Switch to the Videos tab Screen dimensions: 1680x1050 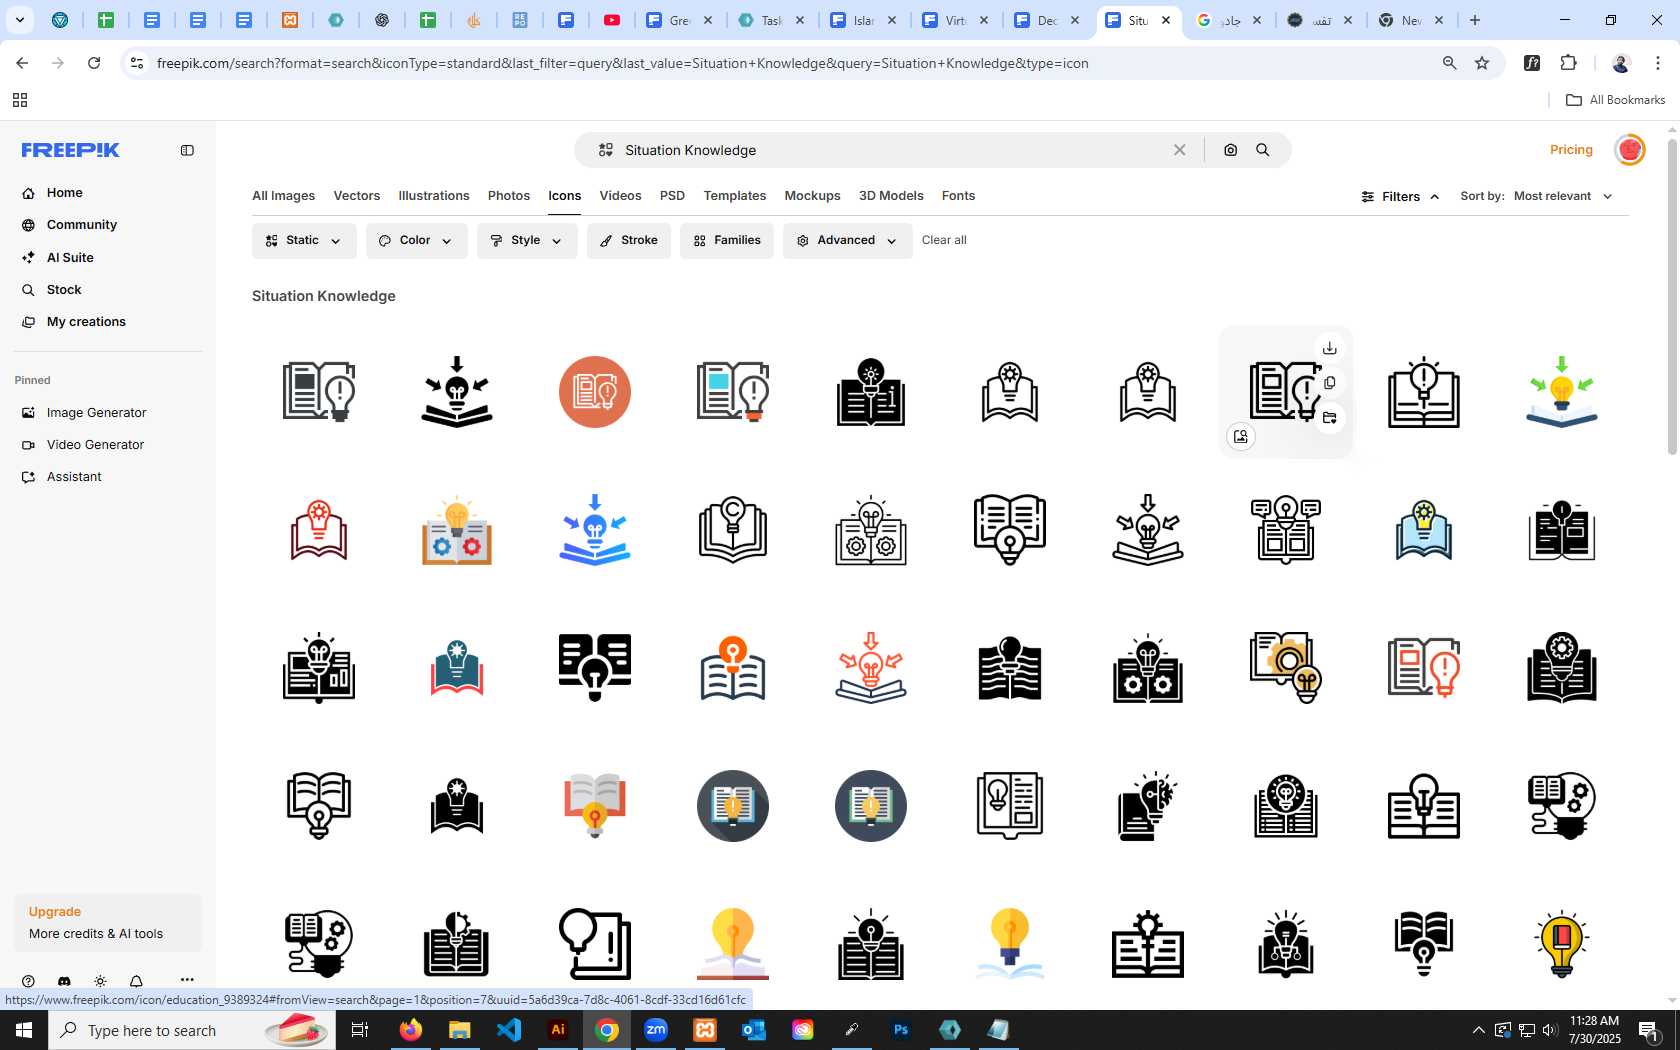click(620, 196)
